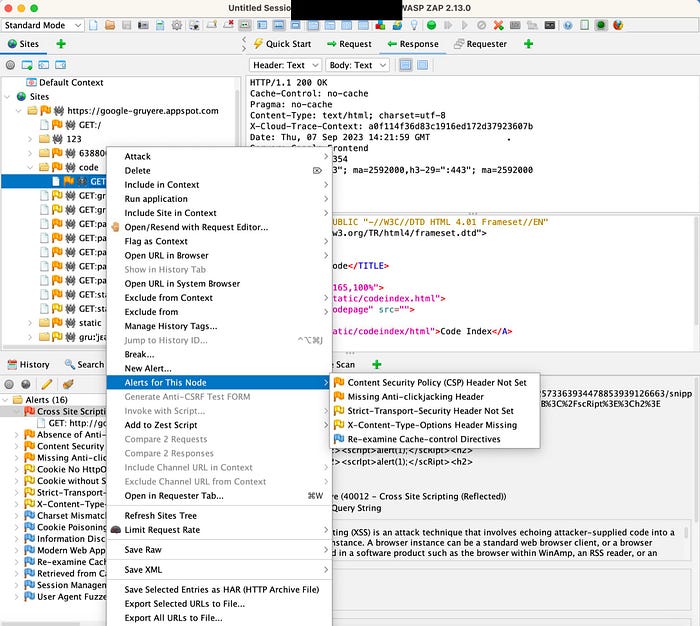Image resolution: width=700 pixels, height=626 pixels.
Task: Collapse the google-gruyere.appspot.com node
Action: [x=19, y=111]
